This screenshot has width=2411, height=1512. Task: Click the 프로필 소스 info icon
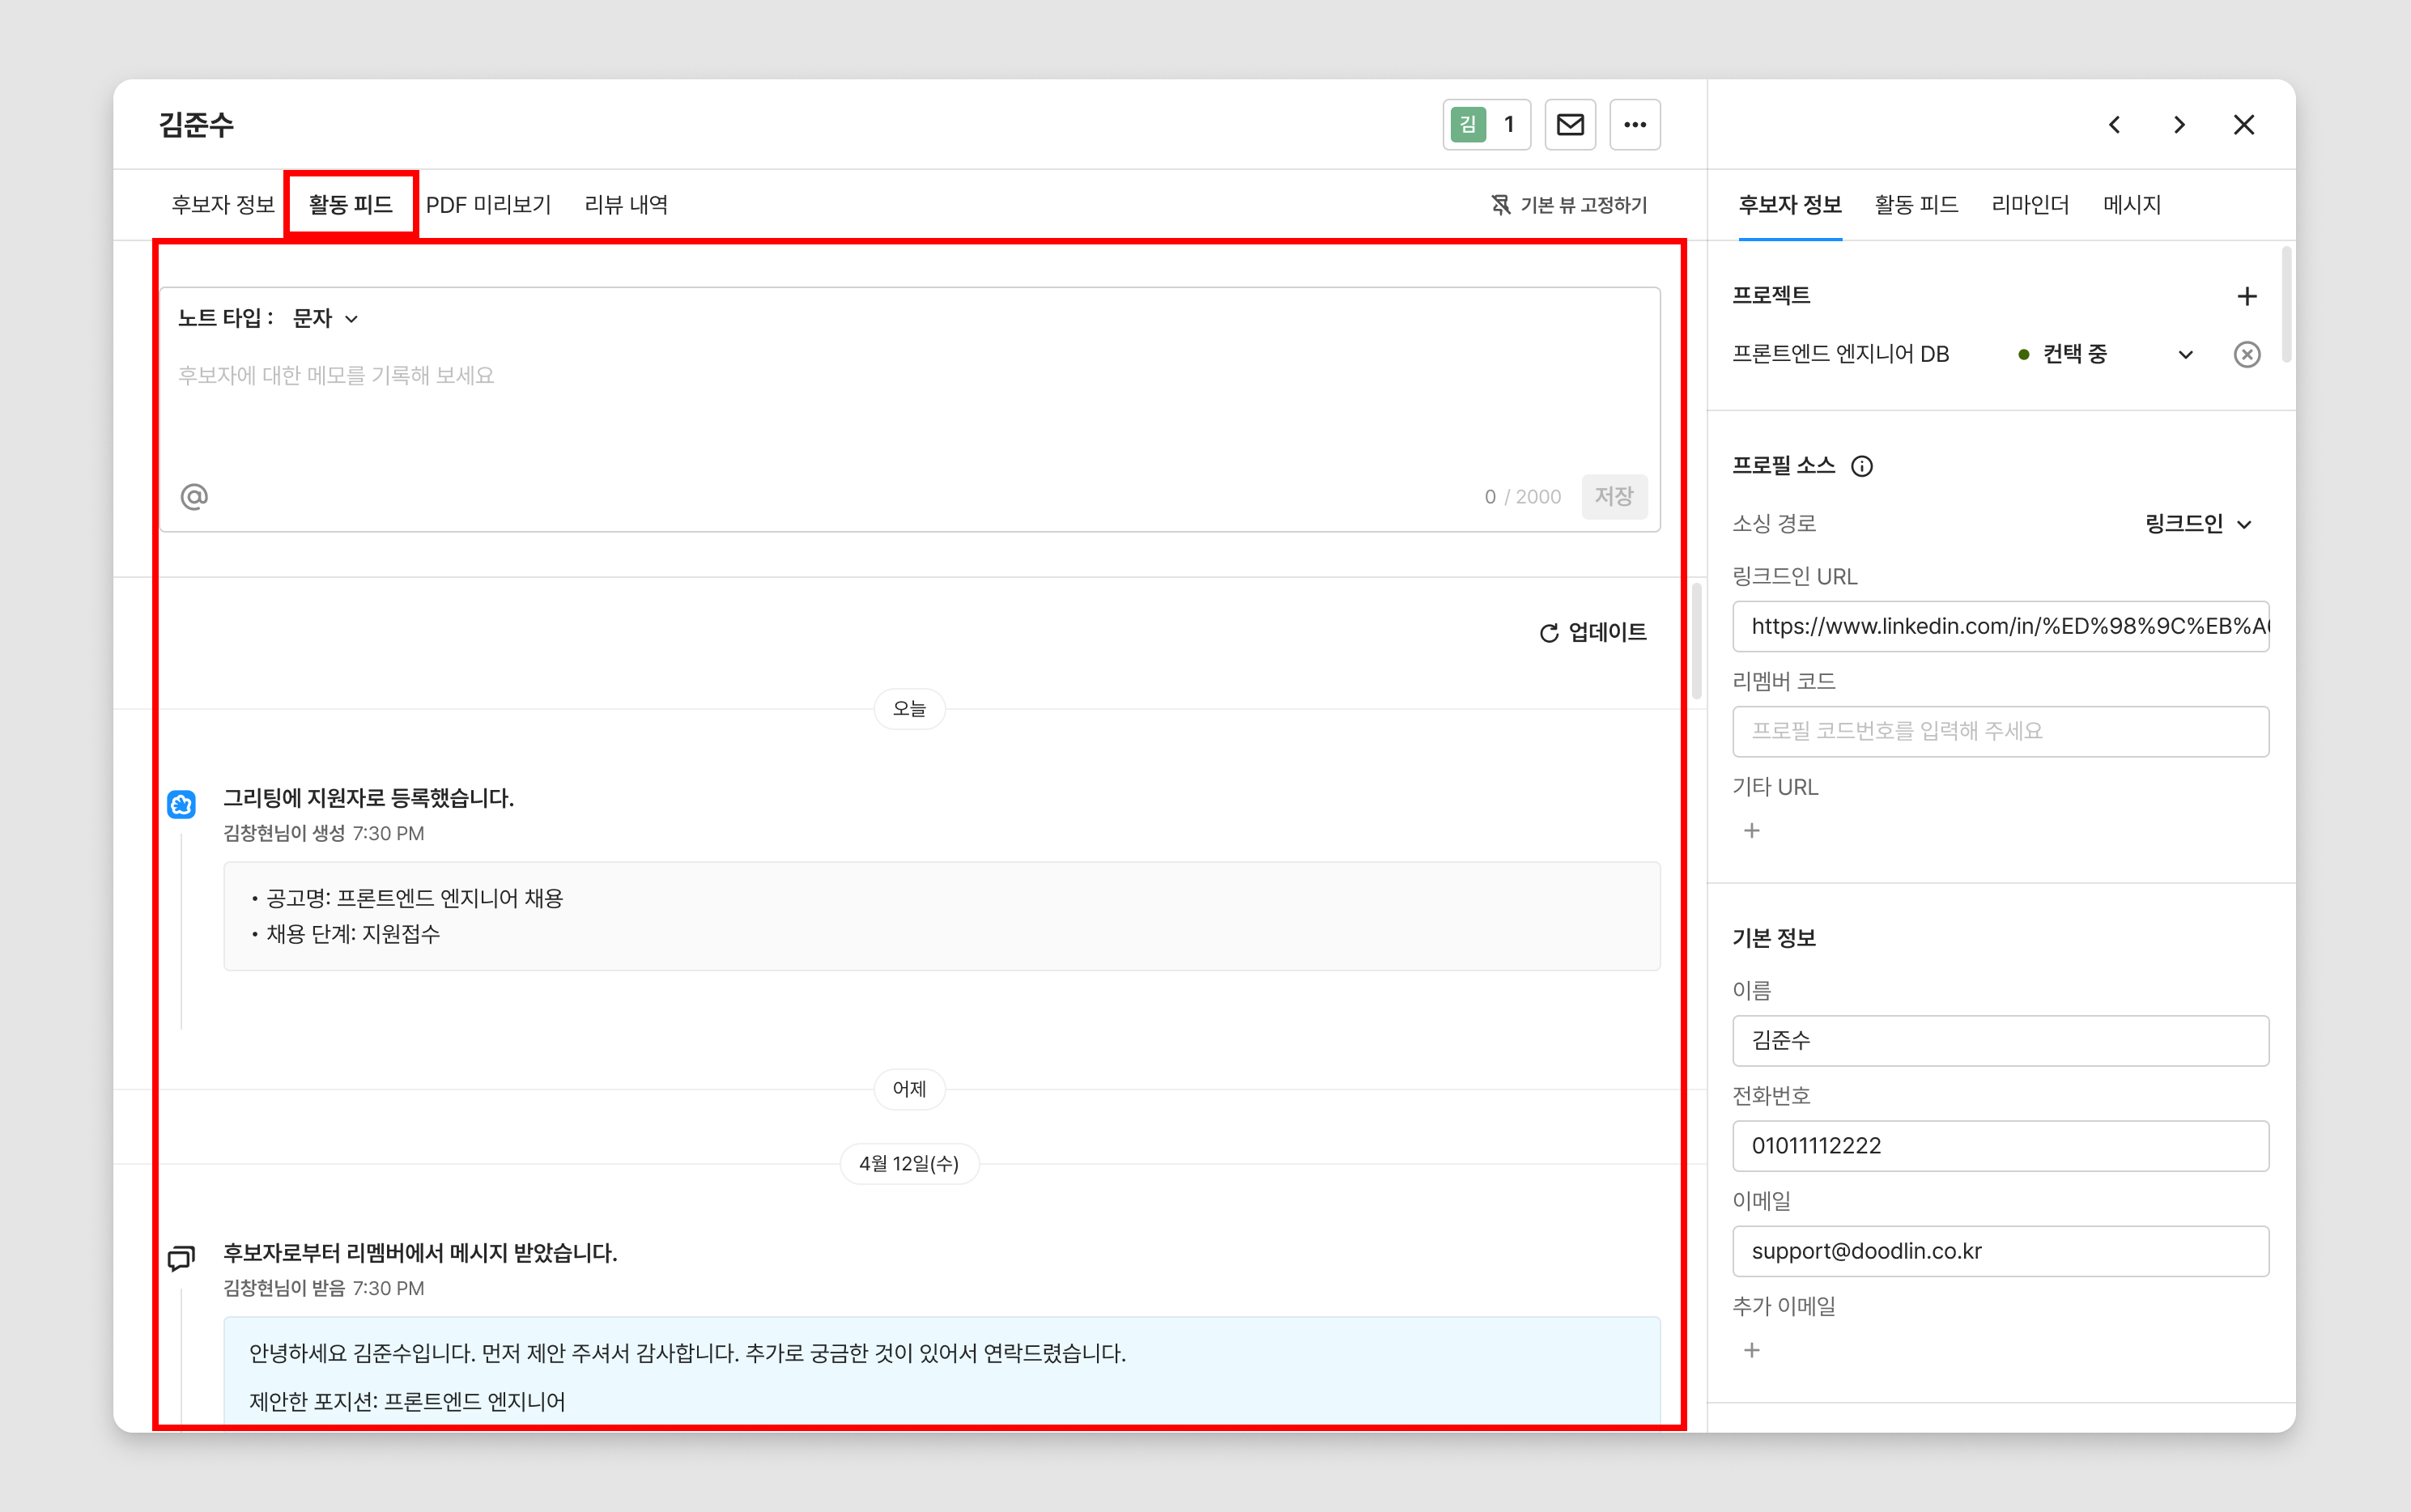pyautogui.click(x=1861, y=466)
